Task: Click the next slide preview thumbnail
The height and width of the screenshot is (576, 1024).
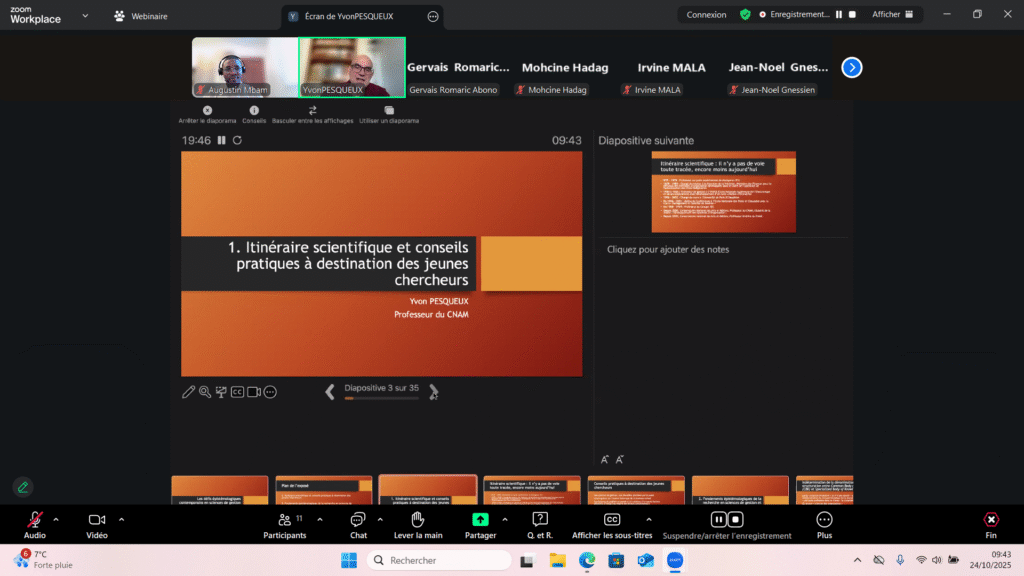Action: [x=723, y=191]
